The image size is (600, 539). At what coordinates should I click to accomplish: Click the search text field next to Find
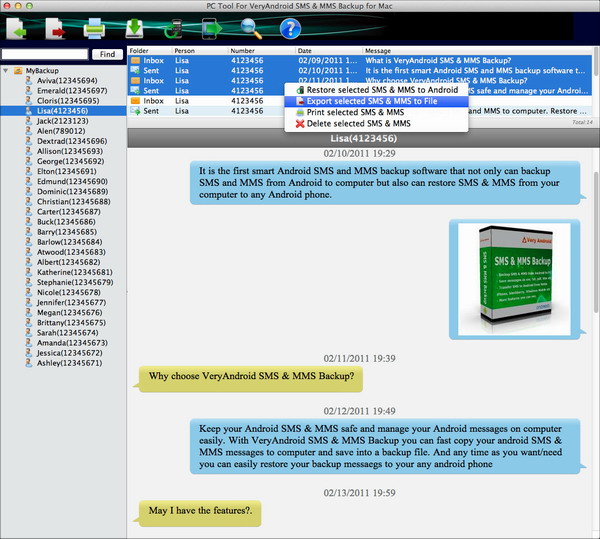(x=45, y=54)
